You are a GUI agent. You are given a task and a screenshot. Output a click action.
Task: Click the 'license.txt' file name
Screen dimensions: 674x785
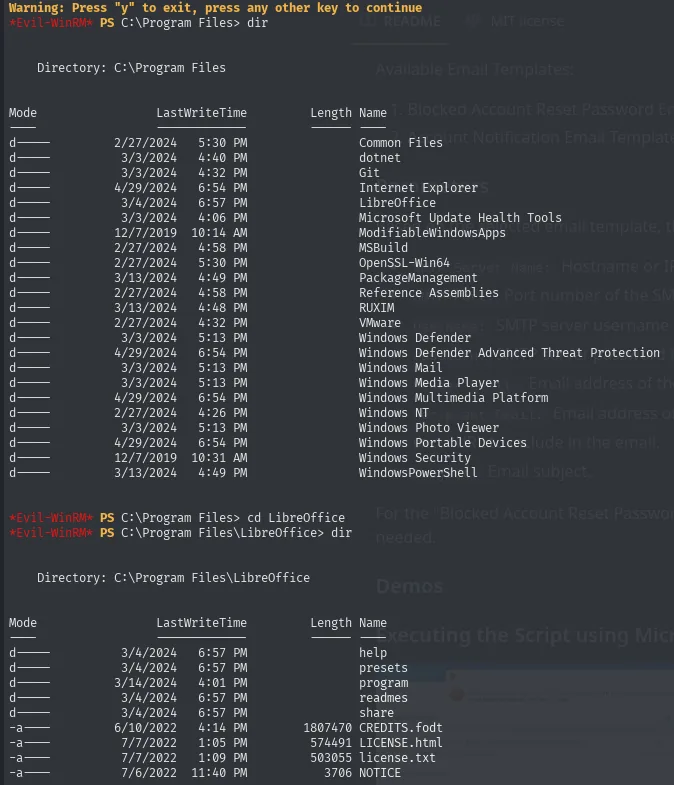point(397,758)
